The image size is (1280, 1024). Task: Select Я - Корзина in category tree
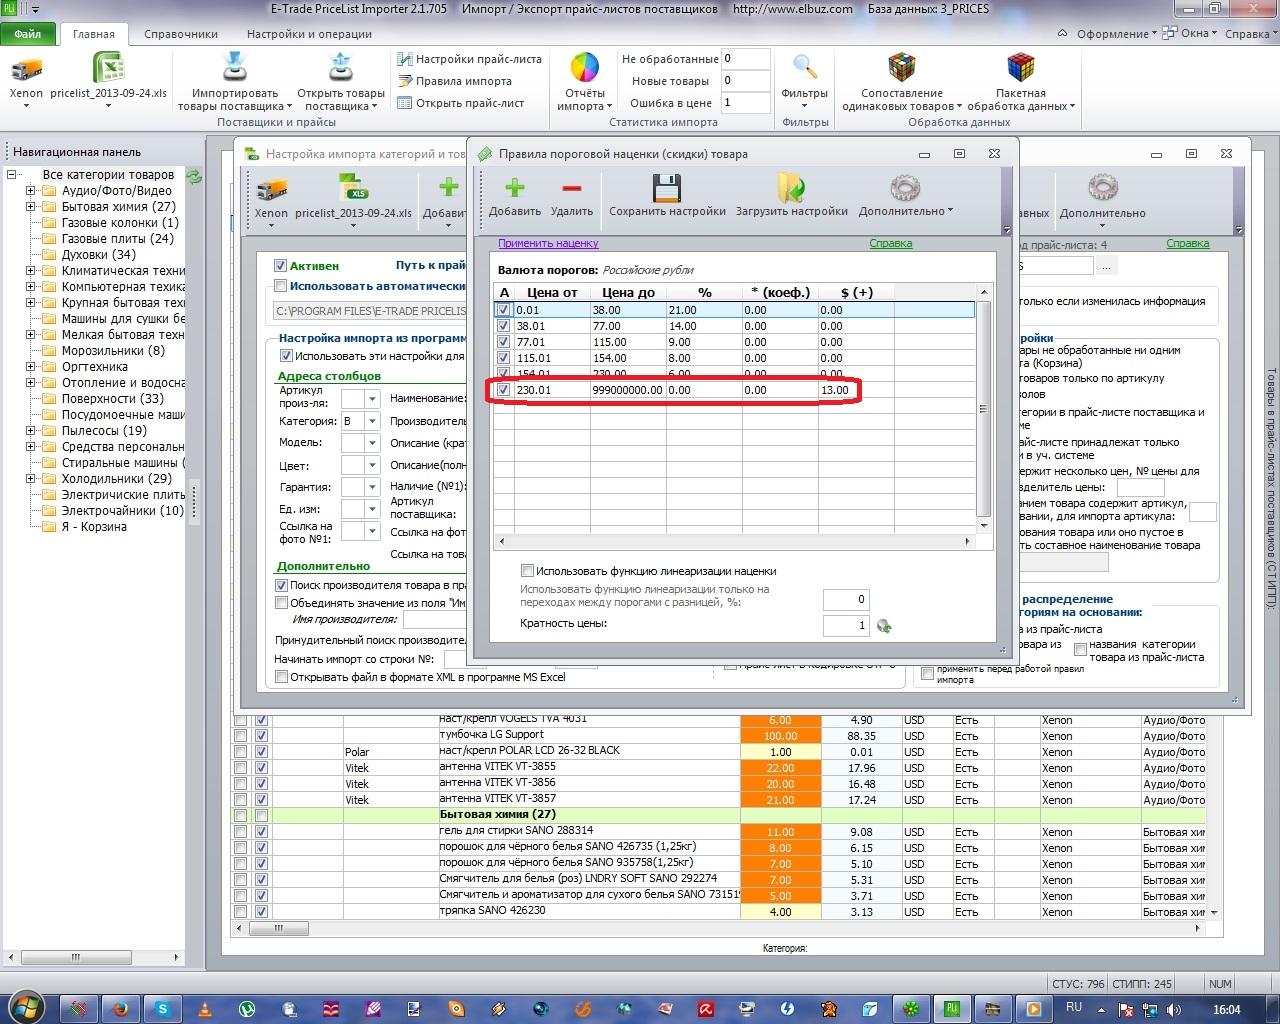[94, 527]
